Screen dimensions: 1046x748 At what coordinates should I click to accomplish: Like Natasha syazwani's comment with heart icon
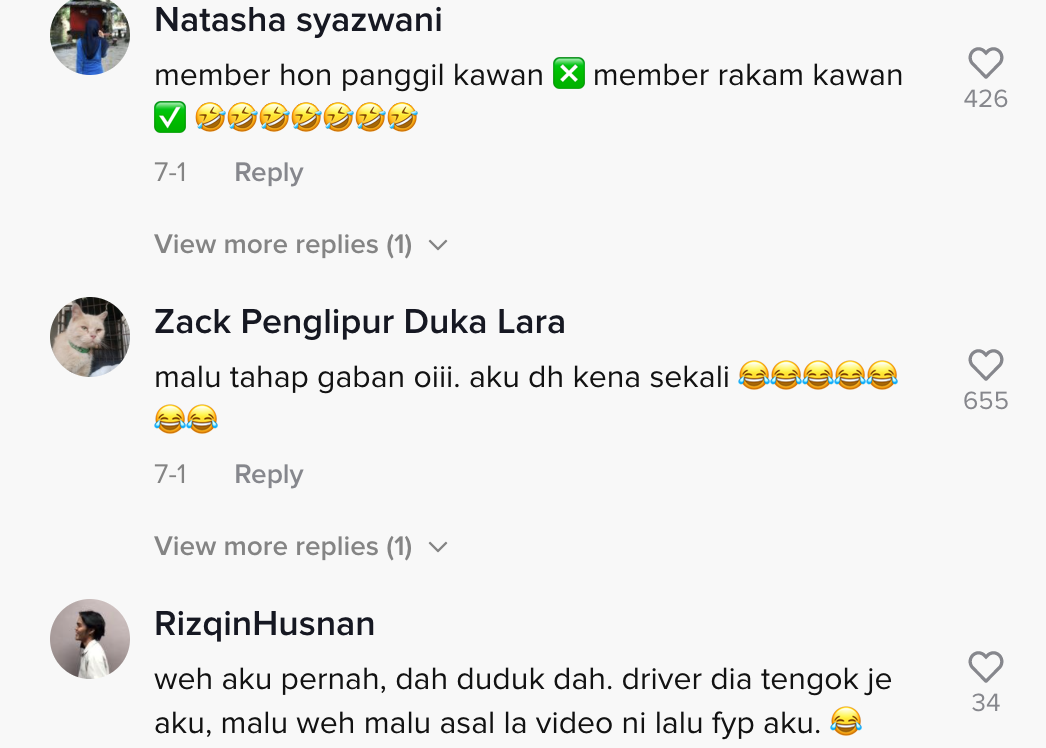click(x=985, y=63)
